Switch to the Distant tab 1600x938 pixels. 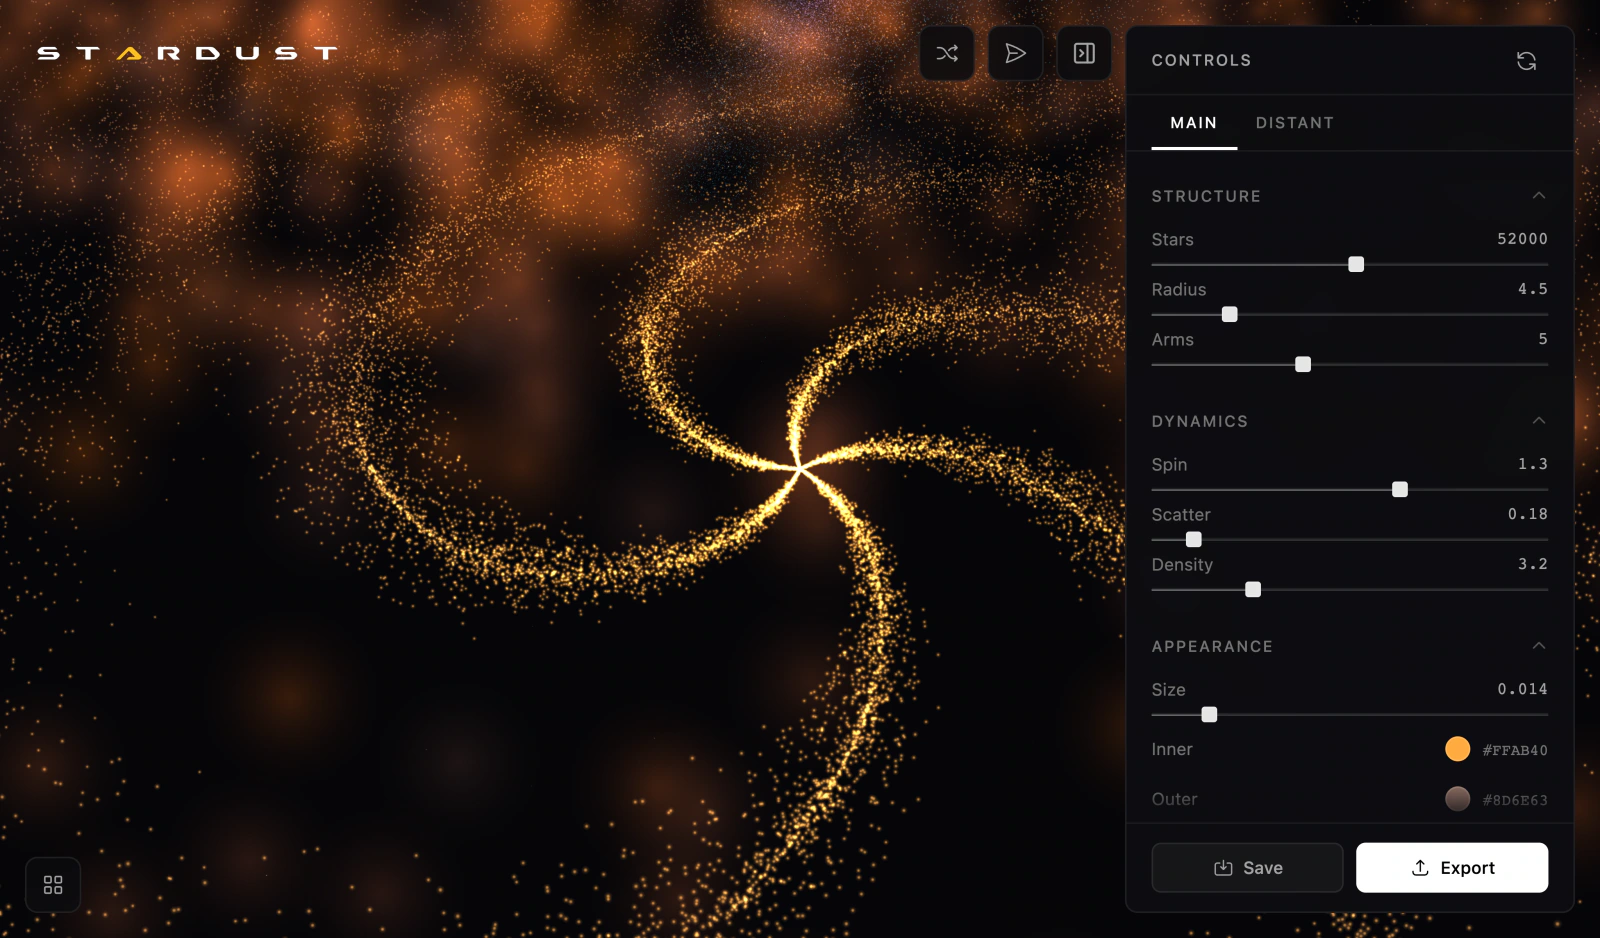coord(1295,123)
